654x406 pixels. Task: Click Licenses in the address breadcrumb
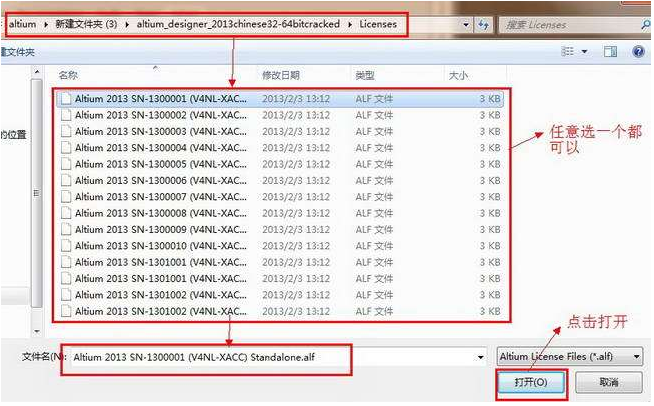pos(378,24)
